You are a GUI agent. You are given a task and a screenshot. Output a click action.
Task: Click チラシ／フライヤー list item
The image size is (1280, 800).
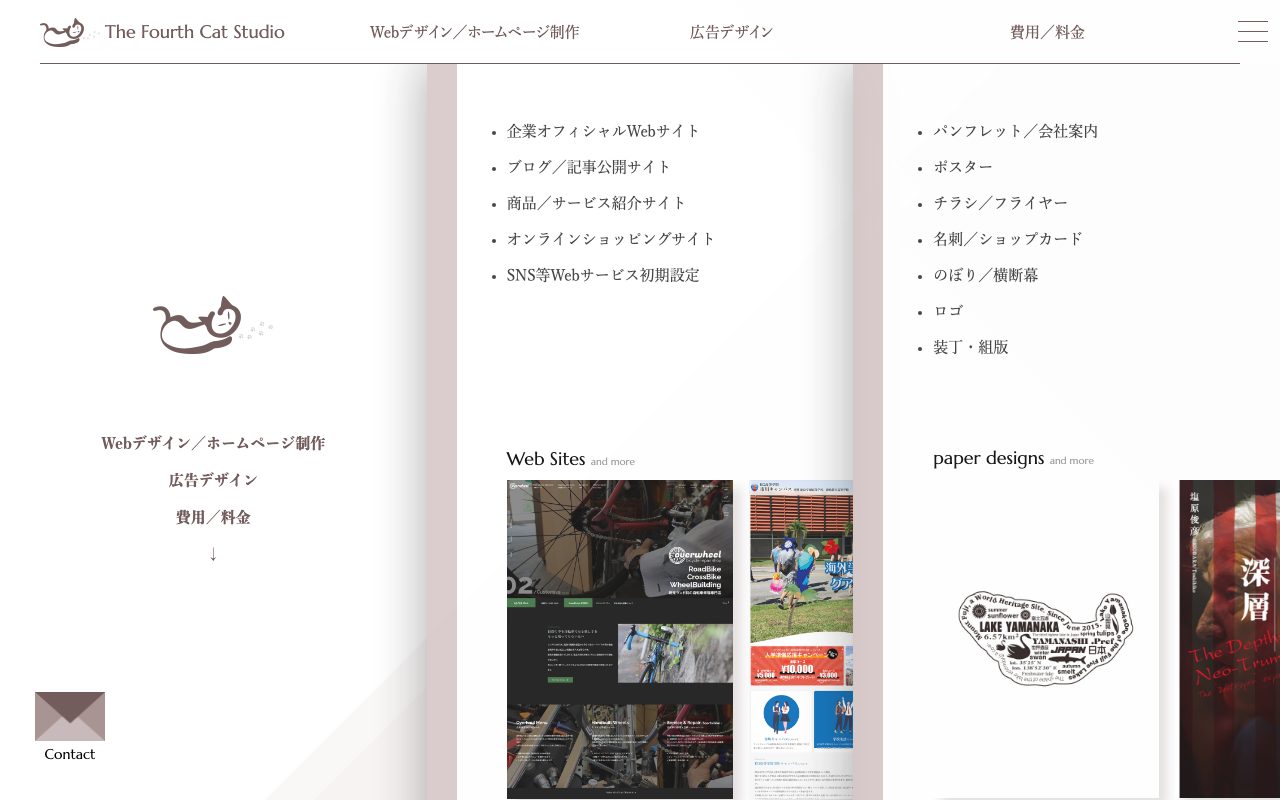(1001, 203)
